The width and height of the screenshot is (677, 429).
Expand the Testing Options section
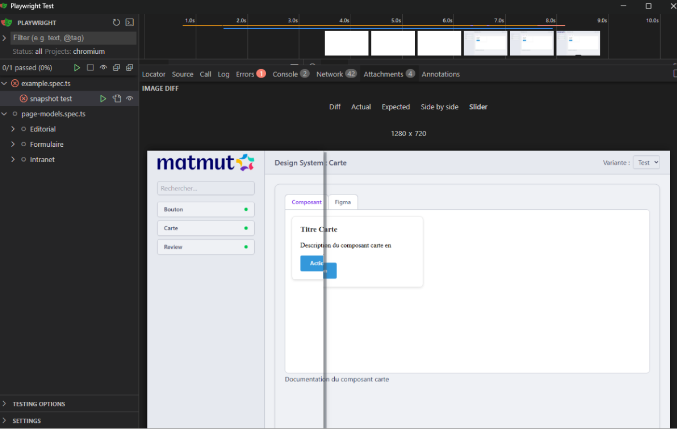(x=5, y=404)
